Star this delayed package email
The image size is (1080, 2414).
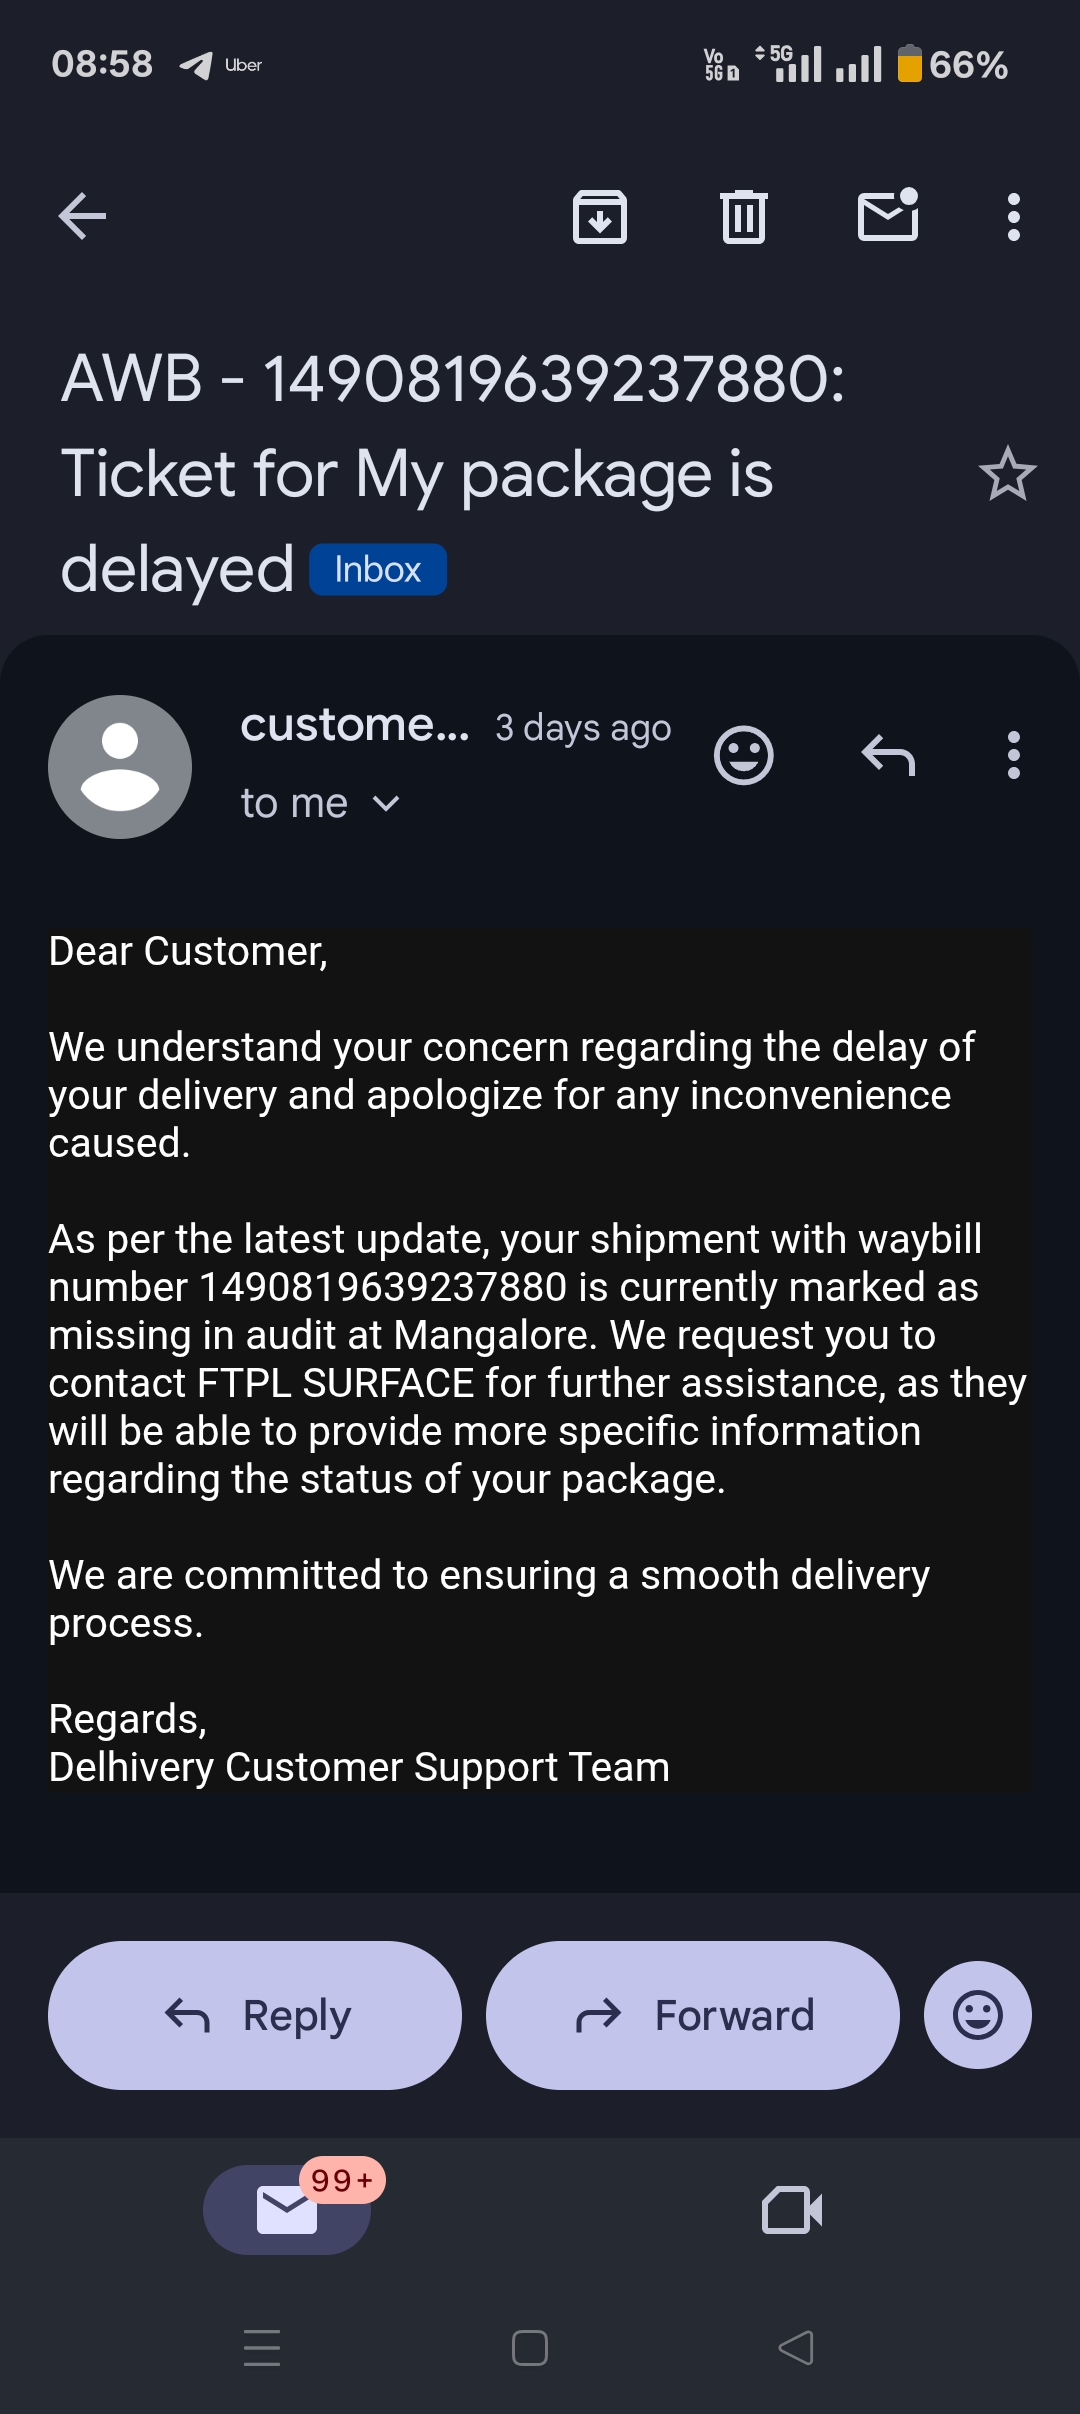pyautogui.click(x=1007, y=474)
